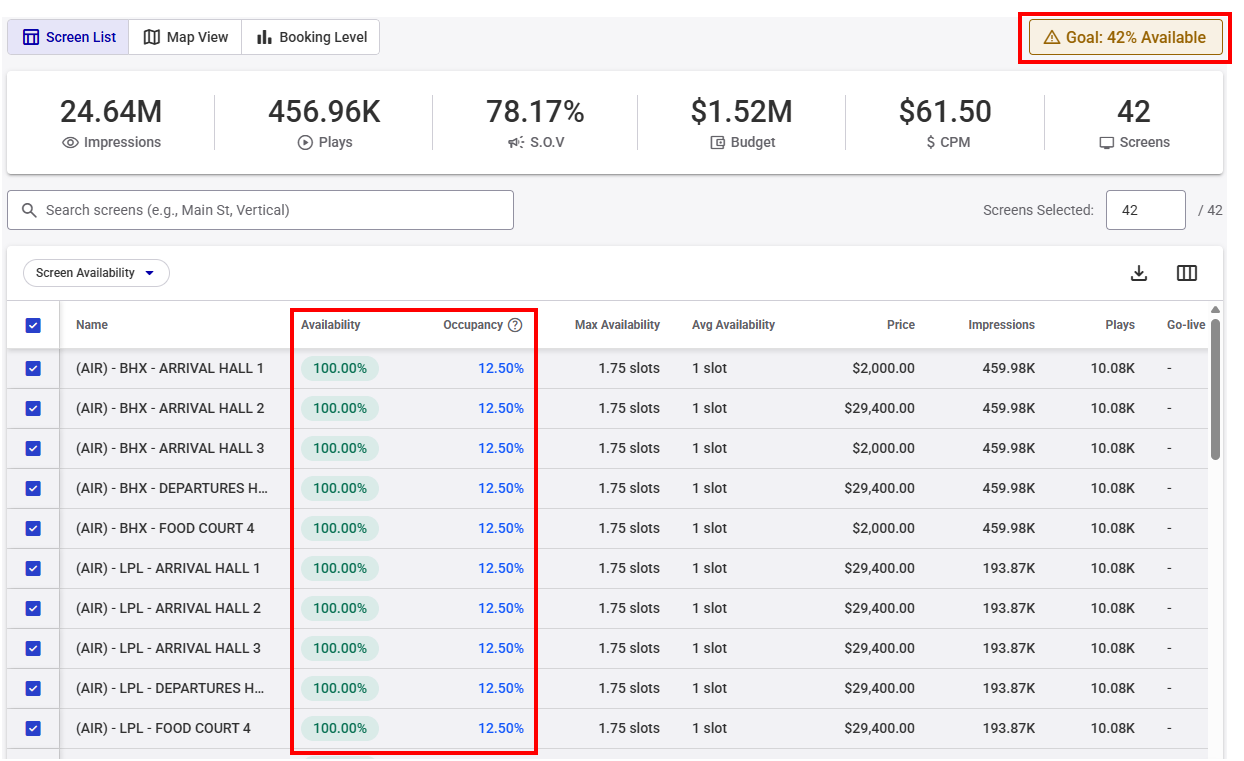Click the monitor icon beside Screens
The width and height of the screenshot is (1244, 761).
(x=1107, y=143)
